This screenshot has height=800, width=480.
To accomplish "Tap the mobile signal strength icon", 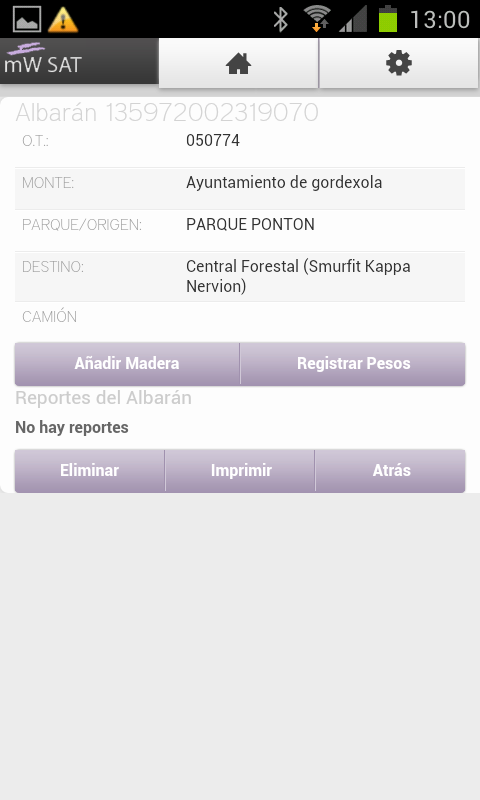I will [x=353, y=19].
